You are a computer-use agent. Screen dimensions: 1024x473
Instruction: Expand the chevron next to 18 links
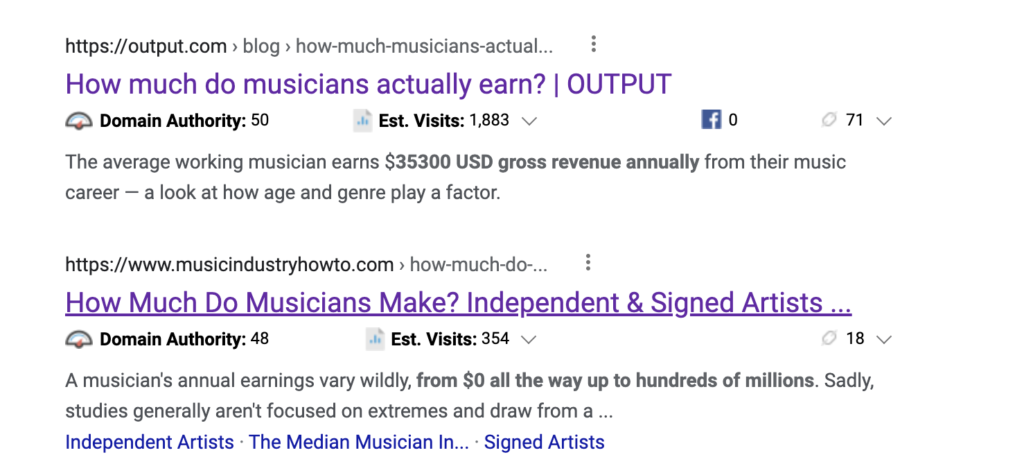point(884,340)
